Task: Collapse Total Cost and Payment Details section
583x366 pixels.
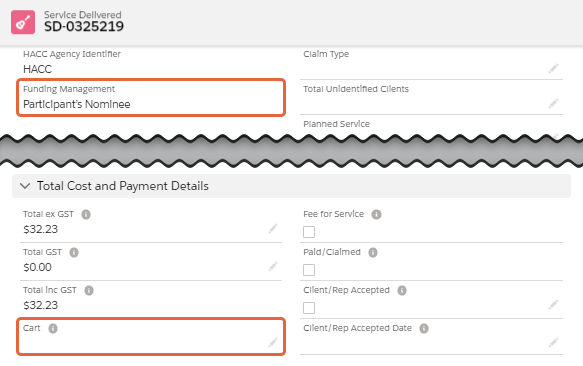Action: [x=25, y=186]
